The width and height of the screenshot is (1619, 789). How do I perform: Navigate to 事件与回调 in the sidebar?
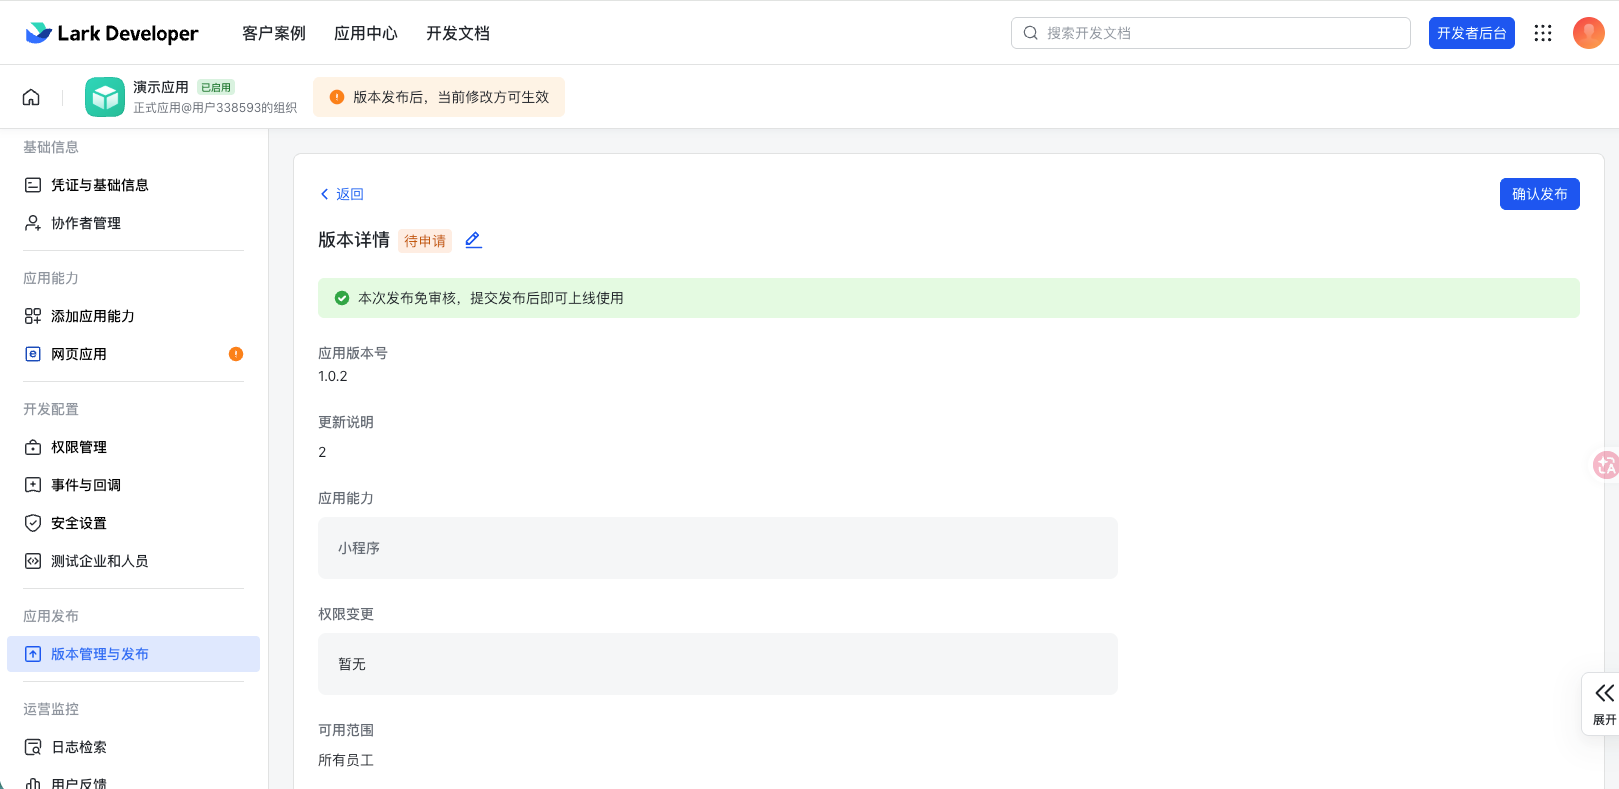[85, 485]
